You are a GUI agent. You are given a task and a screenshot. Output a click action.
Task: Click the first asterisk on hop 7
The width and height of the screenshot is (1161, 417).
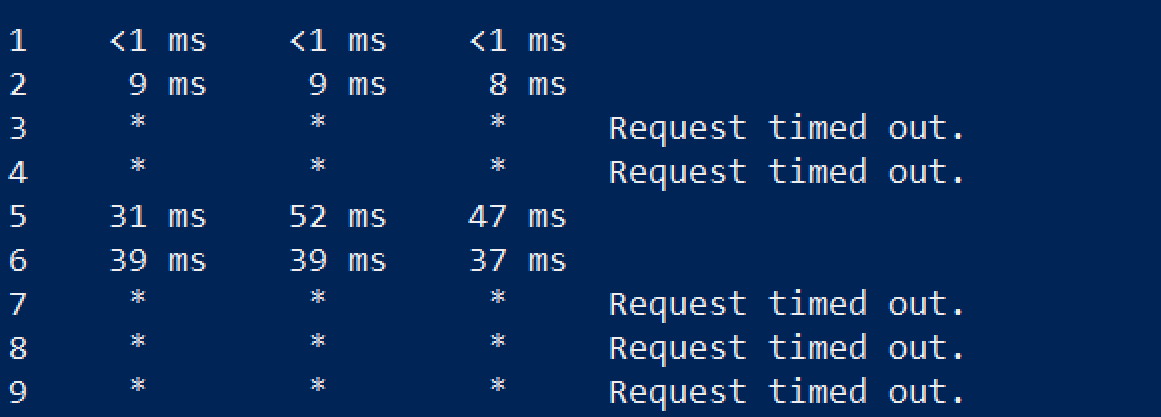click(138, 300)
